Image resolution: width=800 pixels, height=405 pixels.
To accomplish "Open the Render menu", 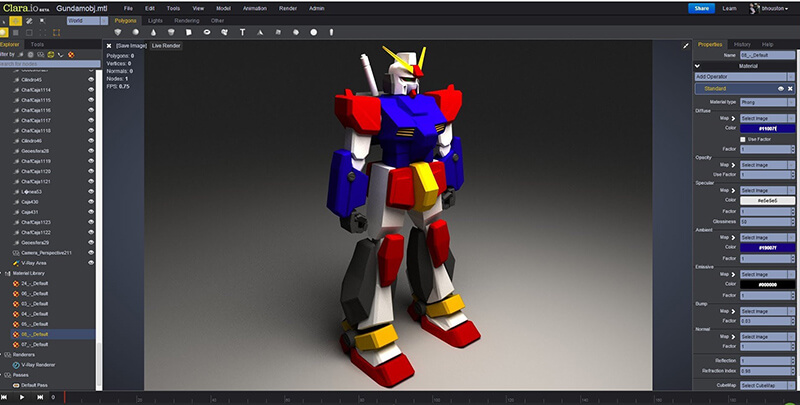I will [x=288, y=9].
